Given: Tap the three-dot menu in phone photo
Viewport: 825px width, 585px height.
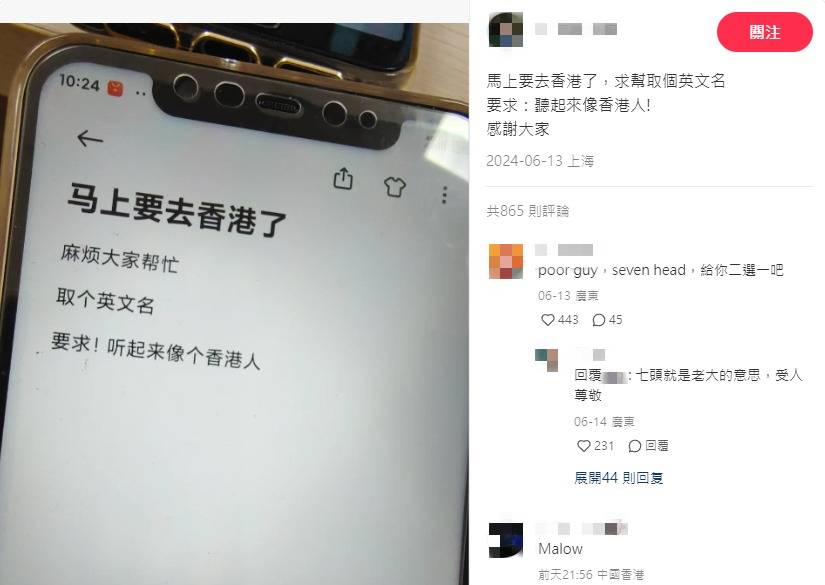Looking at the screenshot, I should pos(445,195).
